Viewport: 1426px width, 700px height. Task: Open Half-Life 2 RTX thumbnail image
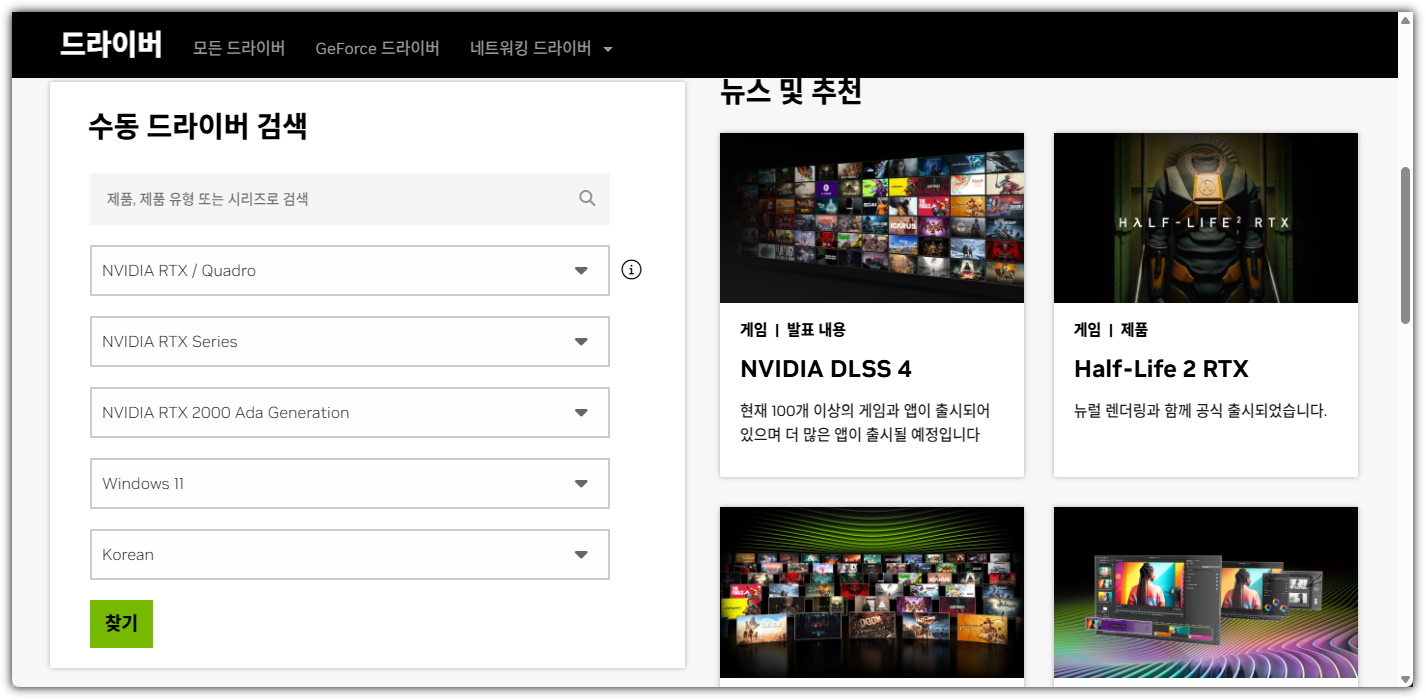pos(1206,218)
